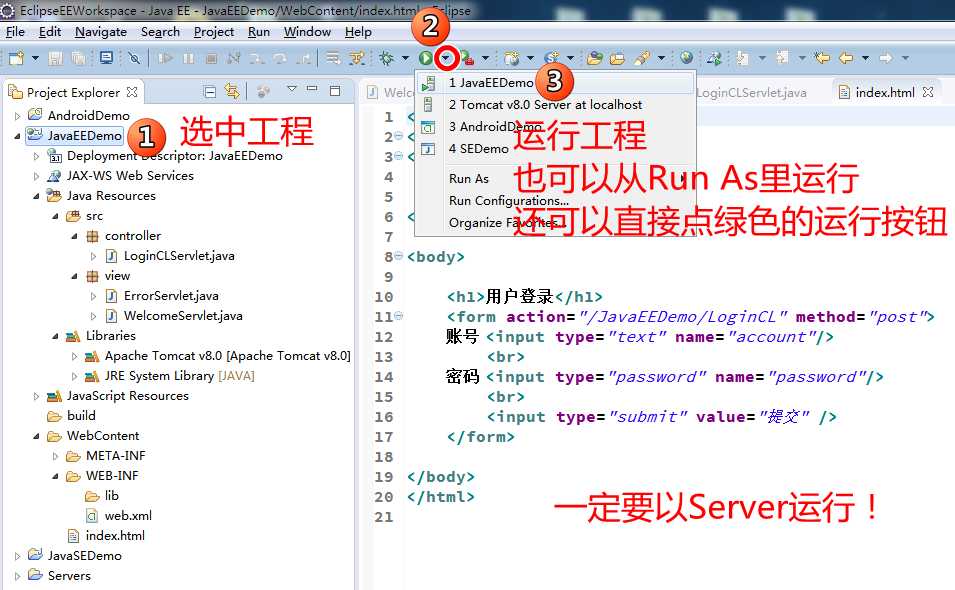Collapse the WEB-INF folder node
Screen dimensions: 955x590
click(55, 476)
